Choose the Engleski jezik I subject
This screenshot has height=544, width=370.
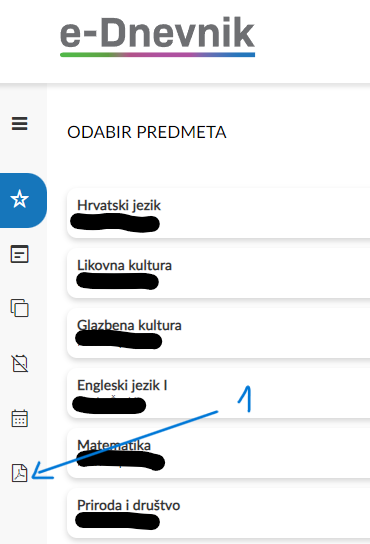pos(218,393)
